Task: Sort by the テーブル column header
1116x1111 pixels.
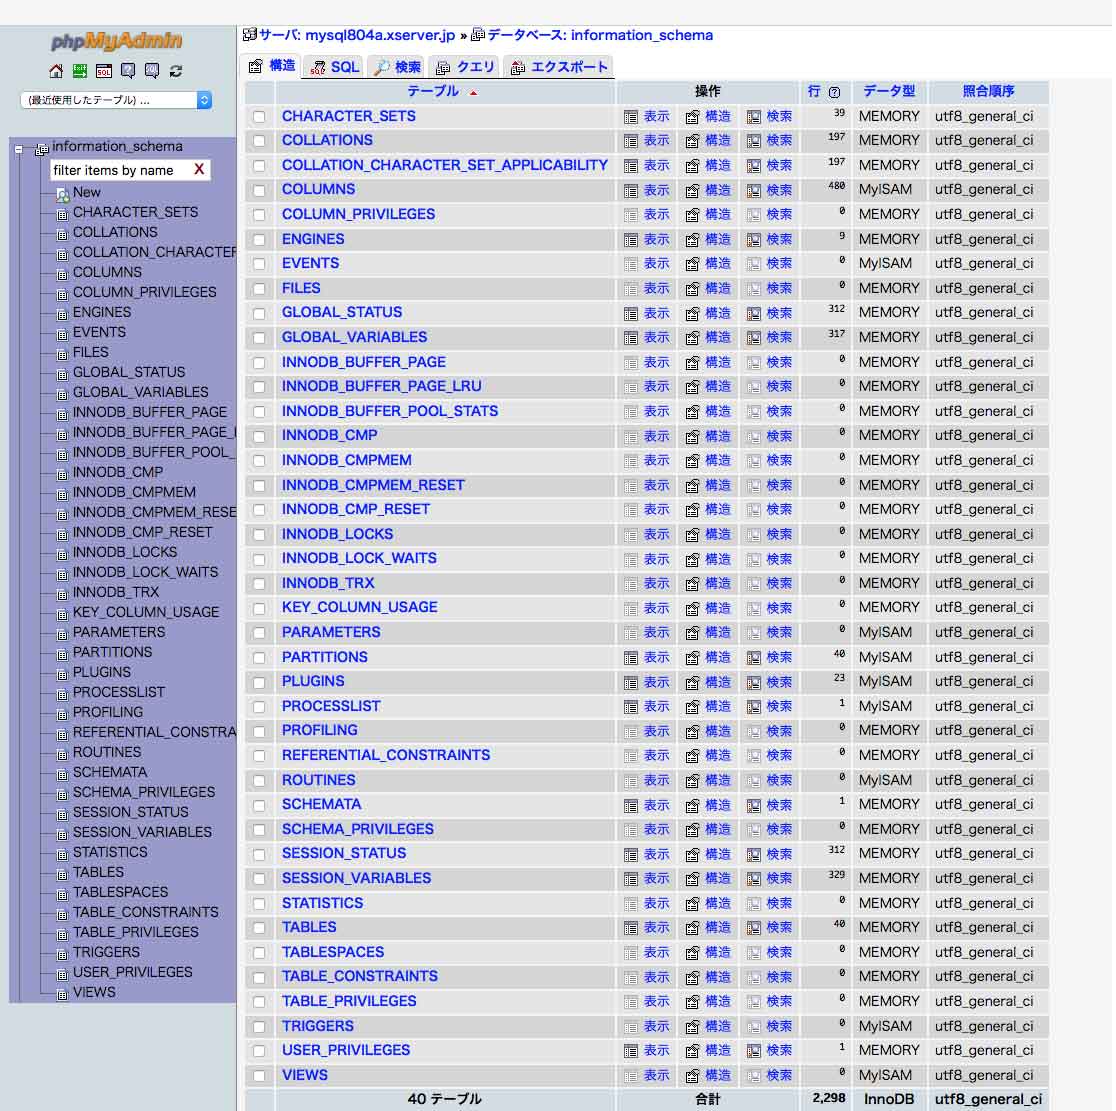Action: click(433, 91)
